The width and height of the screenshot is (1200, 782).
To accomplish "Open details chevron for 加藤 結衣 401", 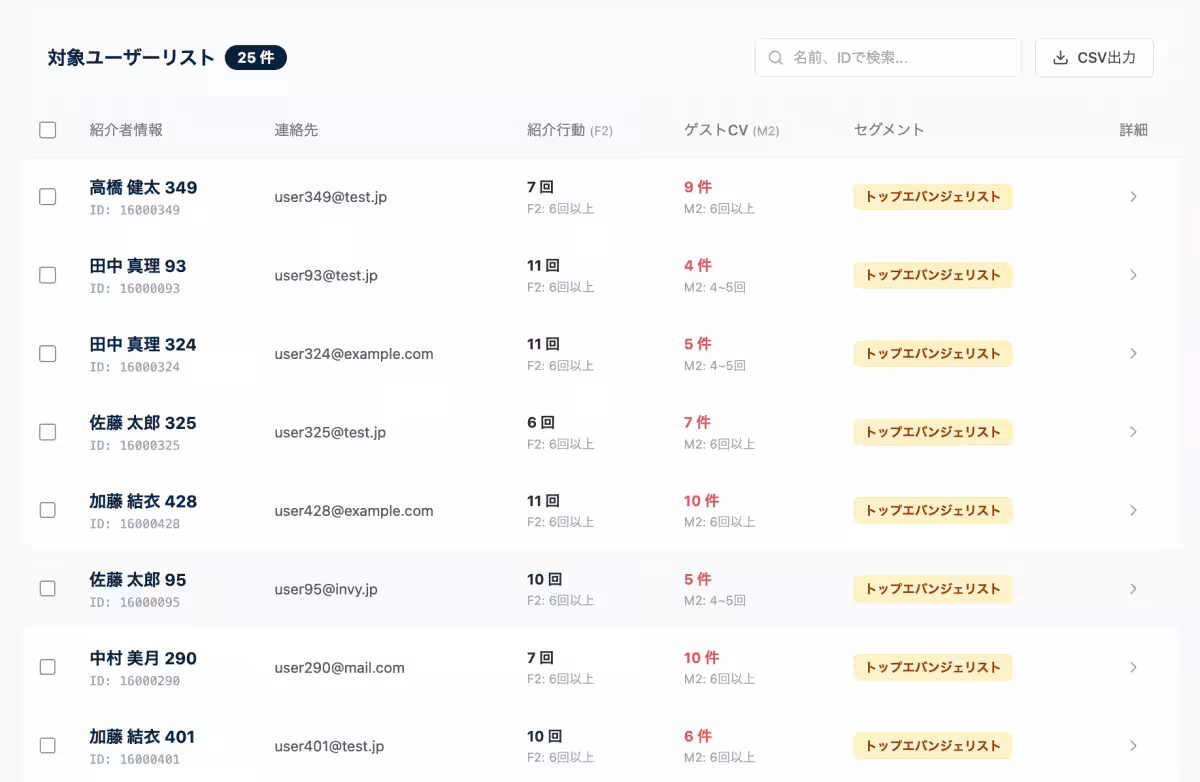I will pos(1133,745).
